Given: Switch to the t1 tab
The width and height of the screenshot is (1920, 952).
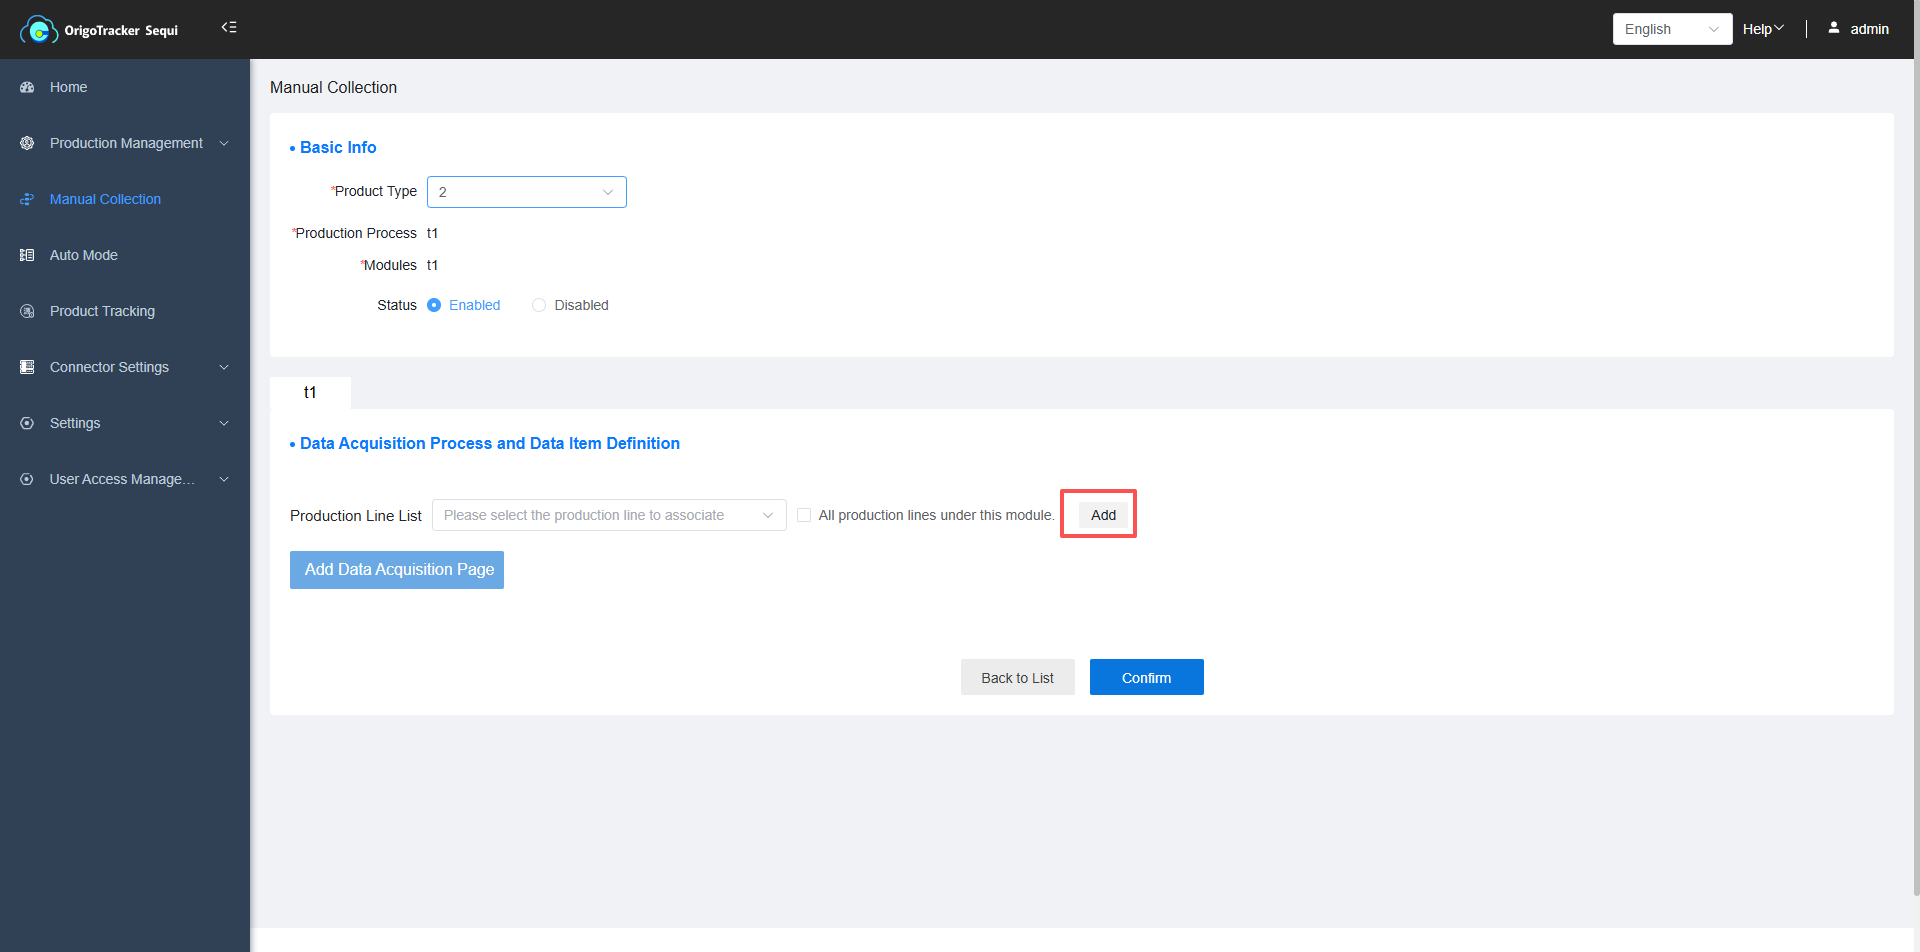Looking at the screenshot, I should (x=310, y=393).
